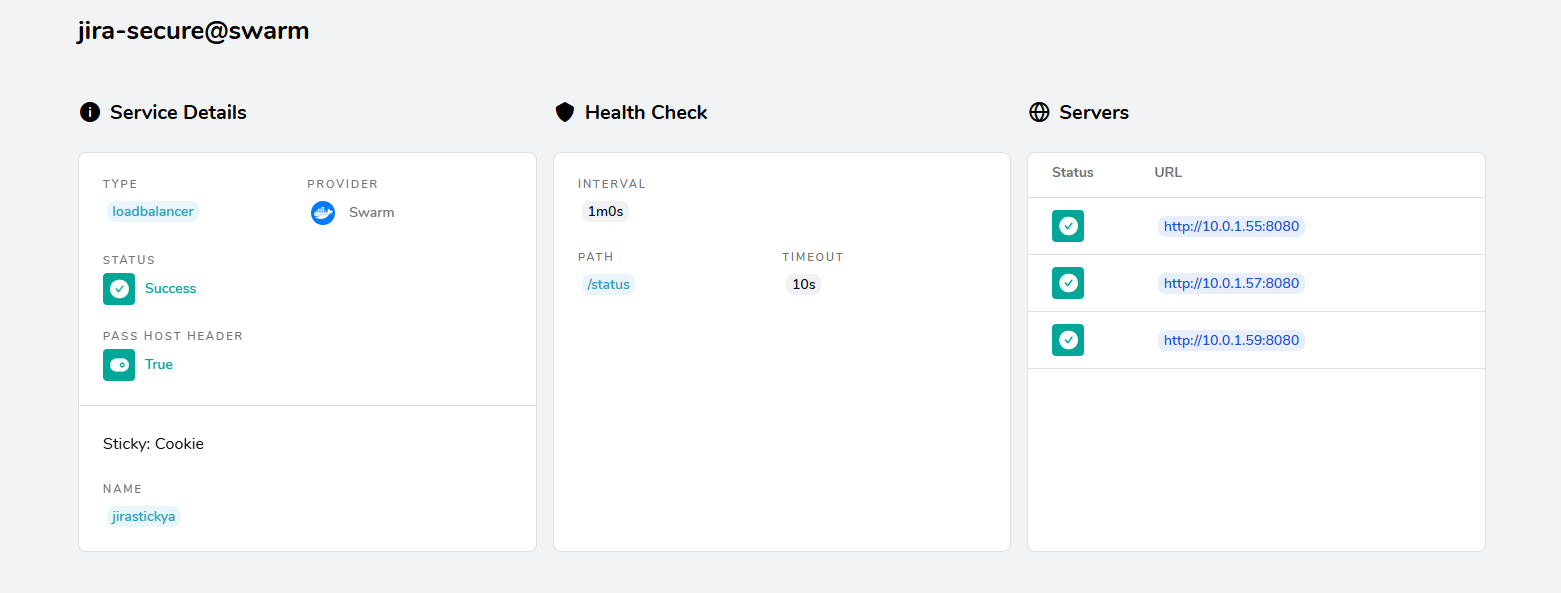Click the Status column header in Servers
The height and width of the screenshot is (593, 1561).
pyautogui.click(x=1073, y=172)
